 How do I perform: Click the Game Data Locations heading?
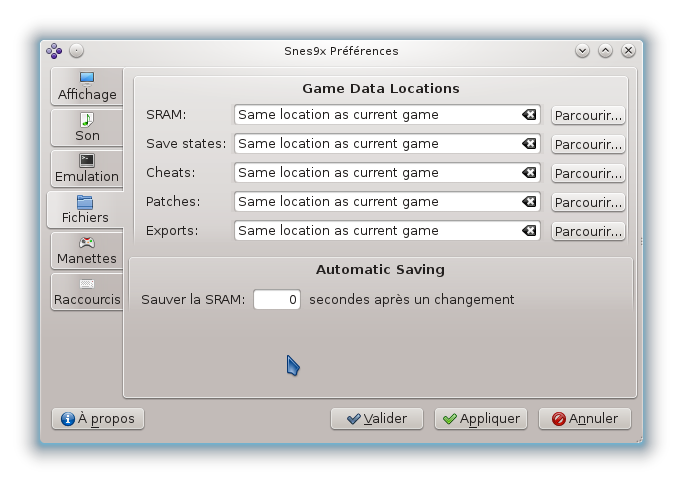click(381, 88)
